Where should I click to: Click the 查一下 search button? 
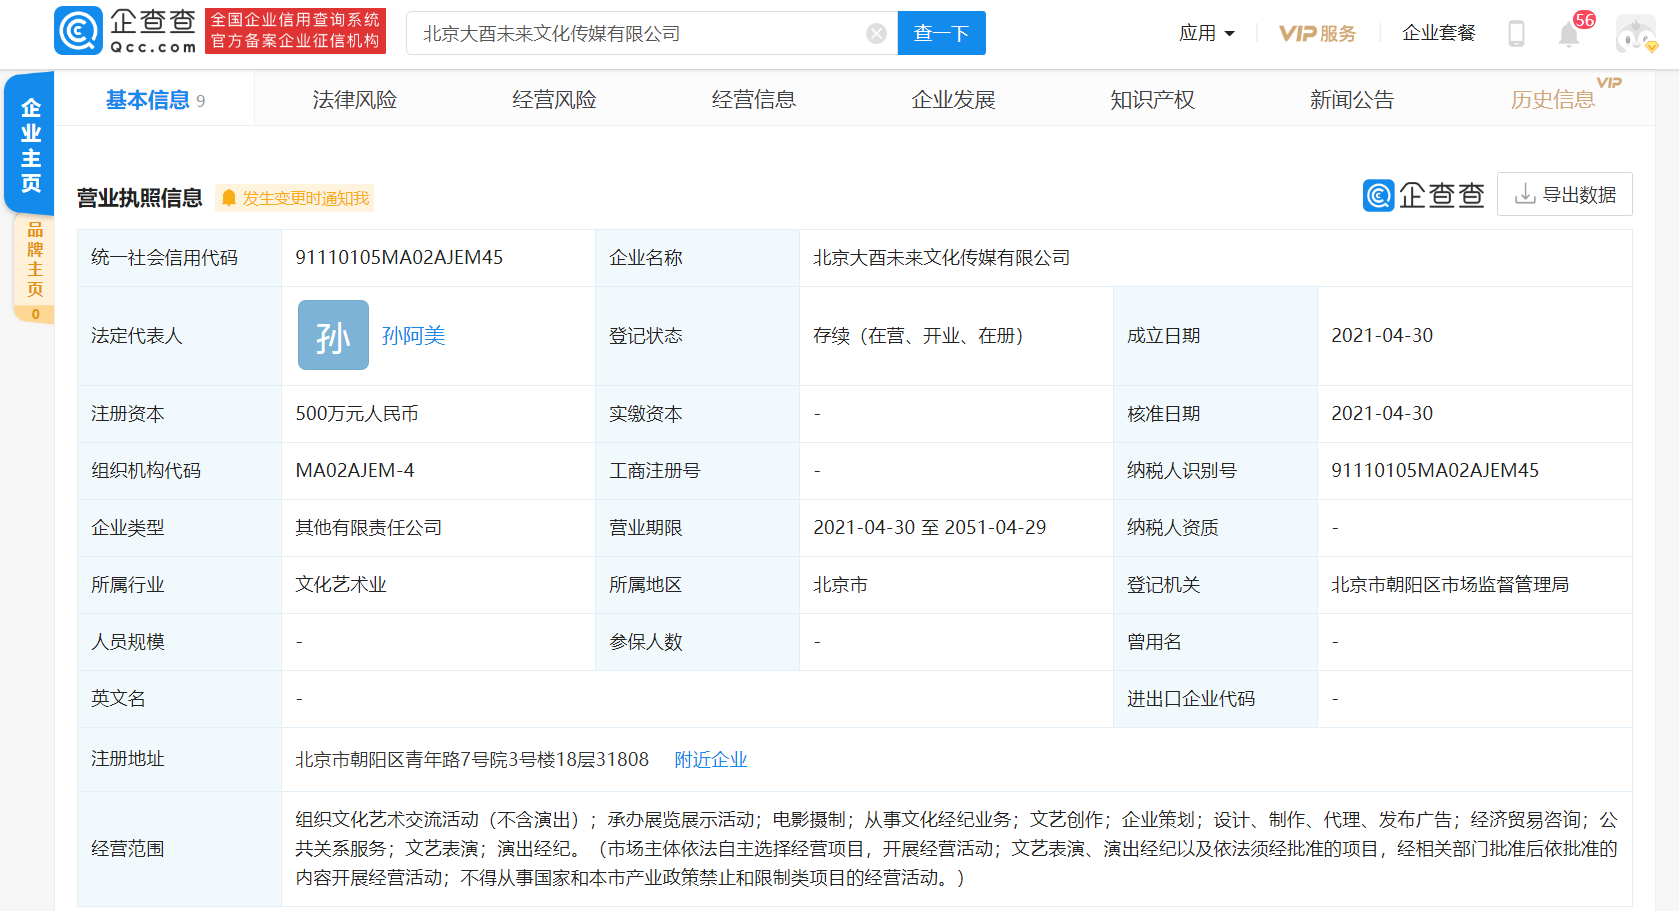tap(940, 32)
